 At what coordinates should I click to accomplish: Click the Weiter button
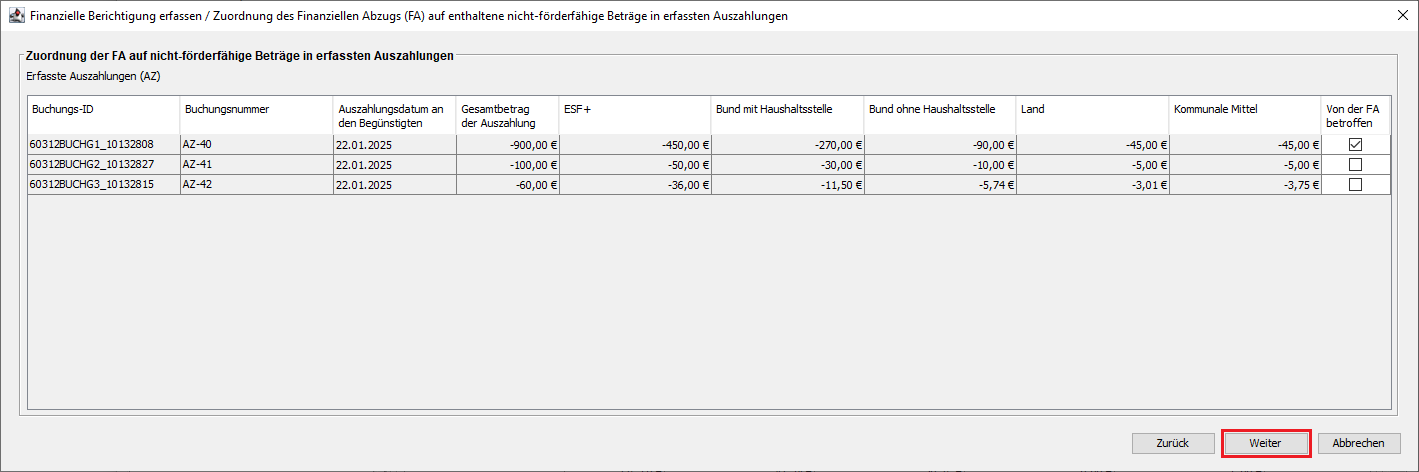(x=1265, y=443)
